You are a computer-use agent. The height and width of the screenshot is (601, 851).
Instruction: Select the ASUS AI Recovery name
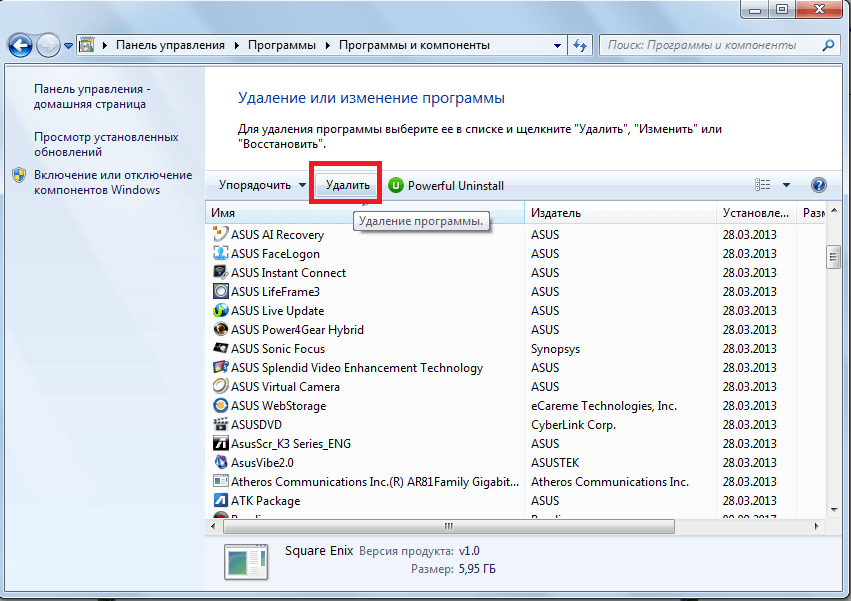tap(277, 235)
